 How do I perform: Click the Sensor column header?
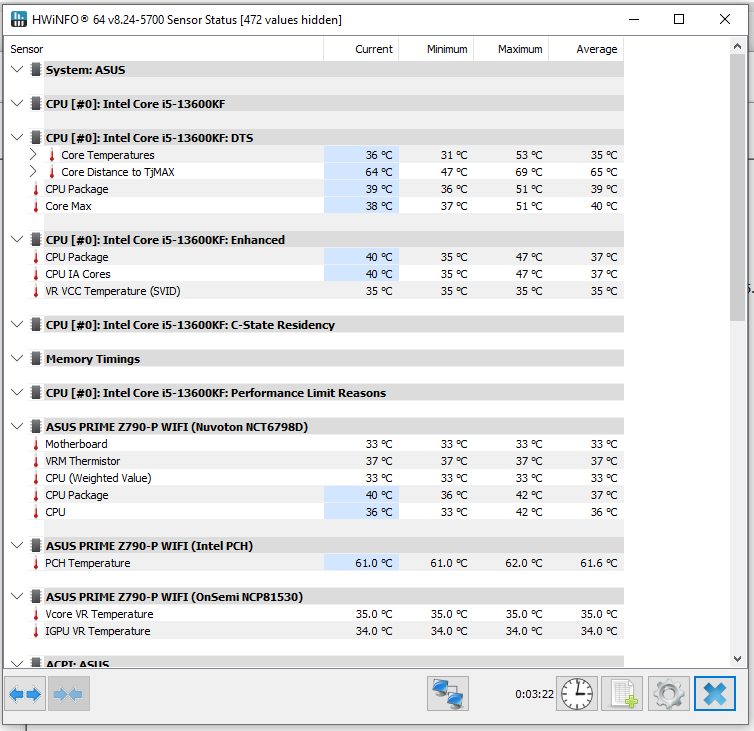pos(163,49)
